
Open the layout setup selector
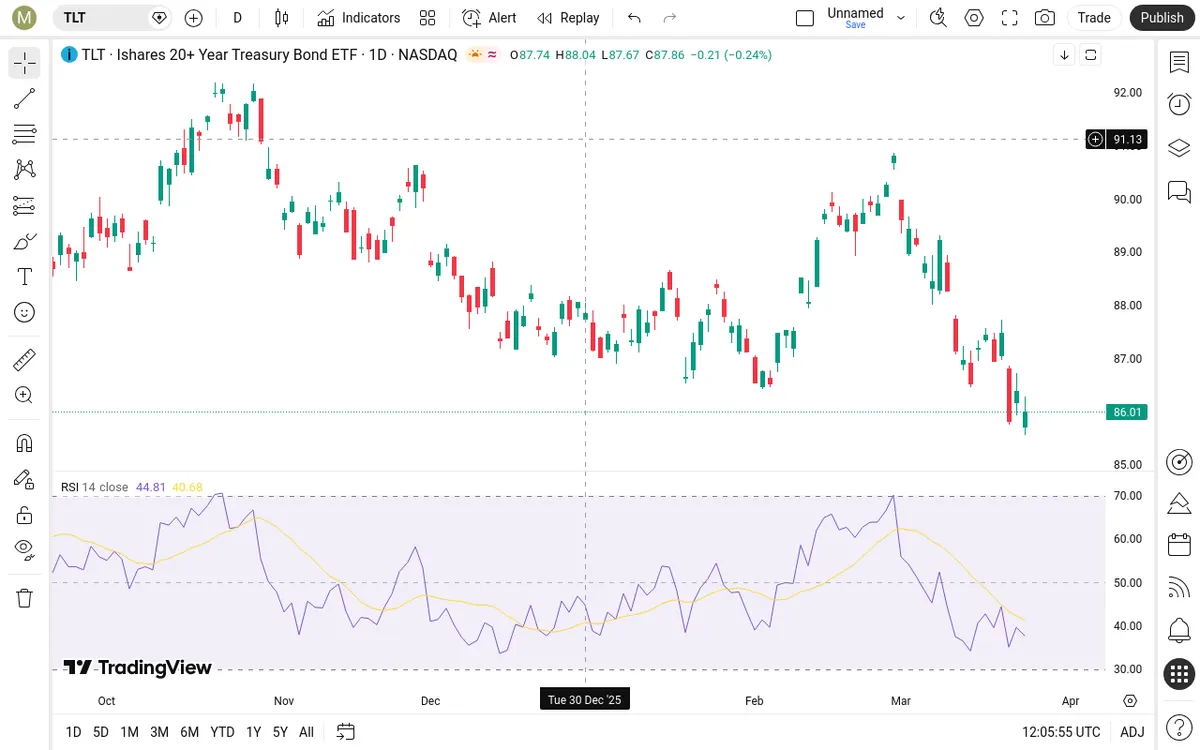point(805,17)
